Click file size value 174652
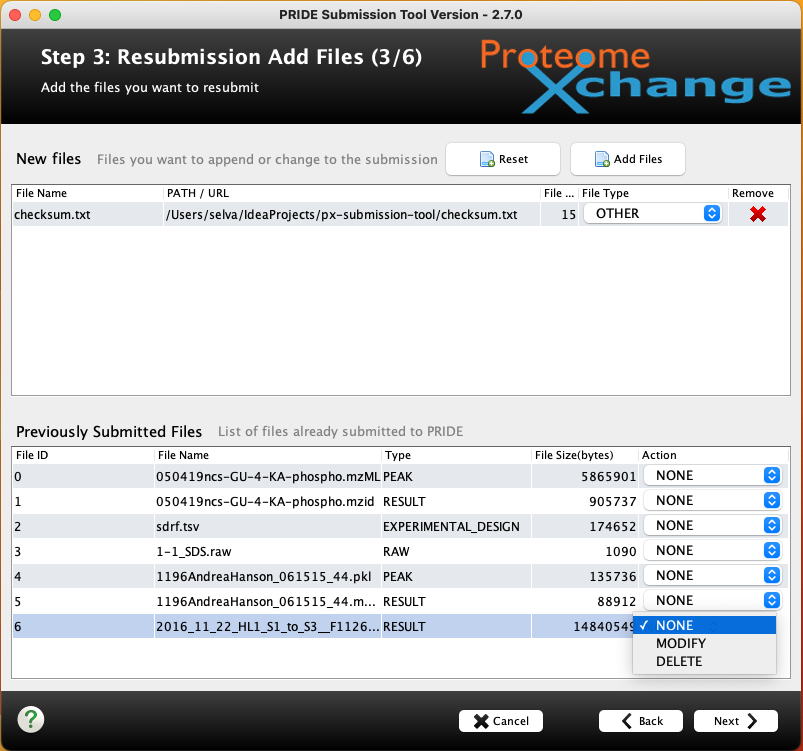Screen dimensions: 803x751 [x=585, y=527]
